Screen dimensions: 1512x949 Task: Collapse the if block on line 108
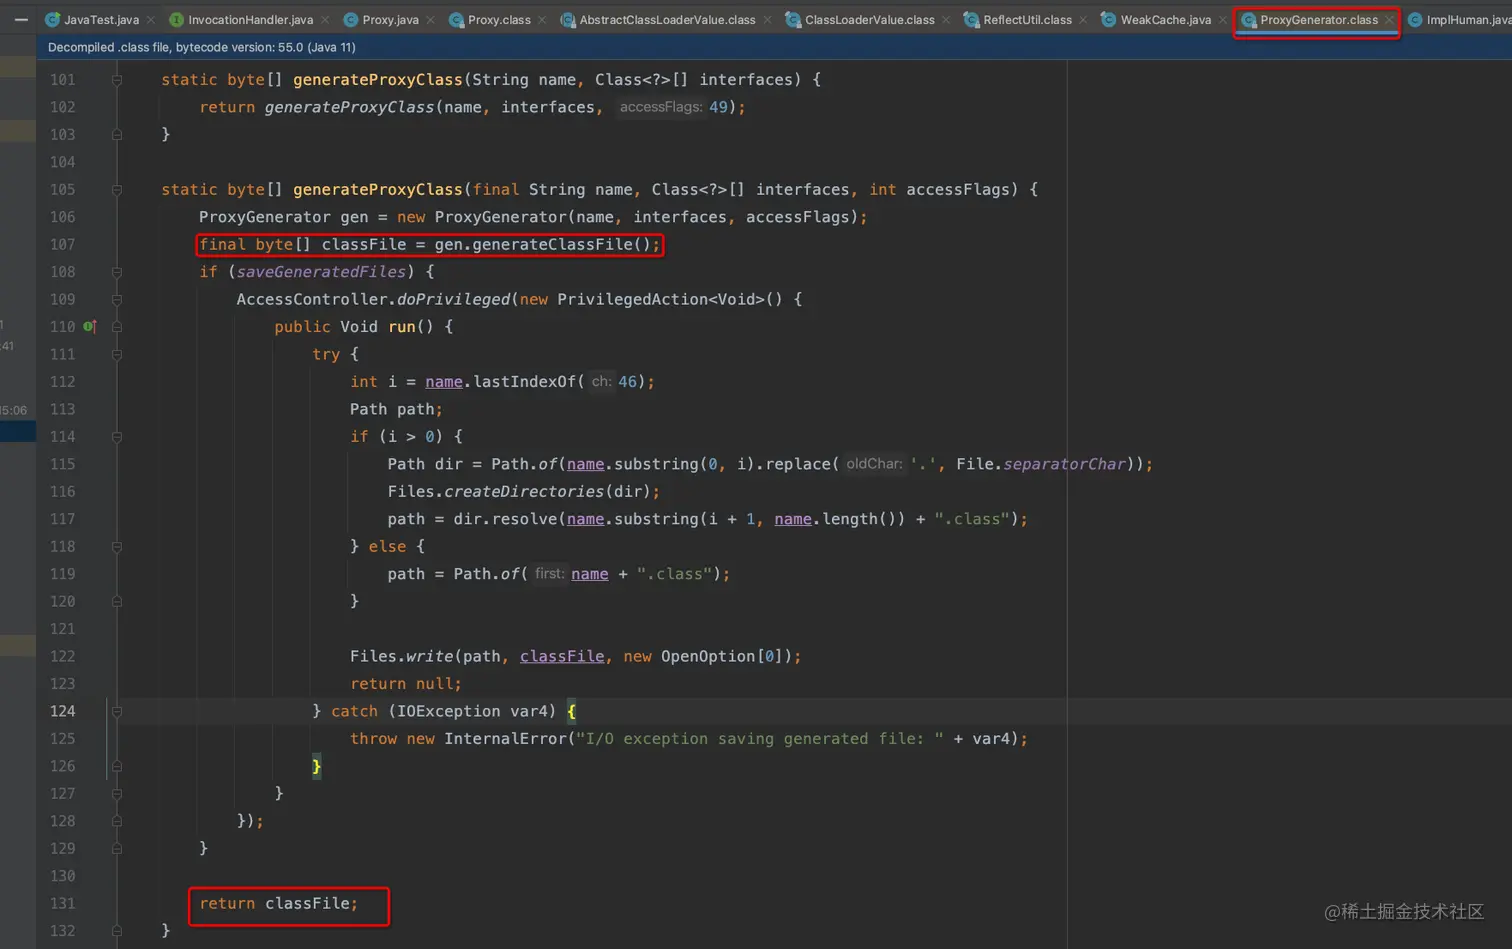117,272
